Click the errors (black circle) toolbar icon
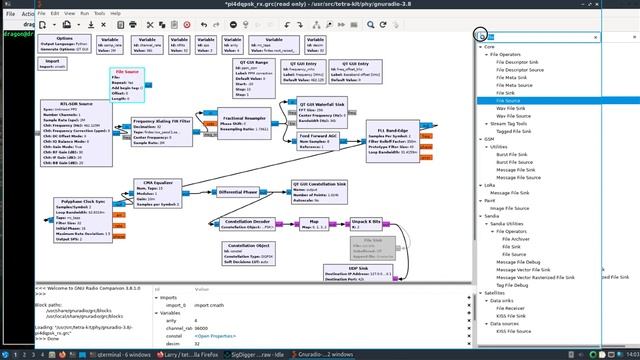 pyautogui.click(x=233, y=25)
